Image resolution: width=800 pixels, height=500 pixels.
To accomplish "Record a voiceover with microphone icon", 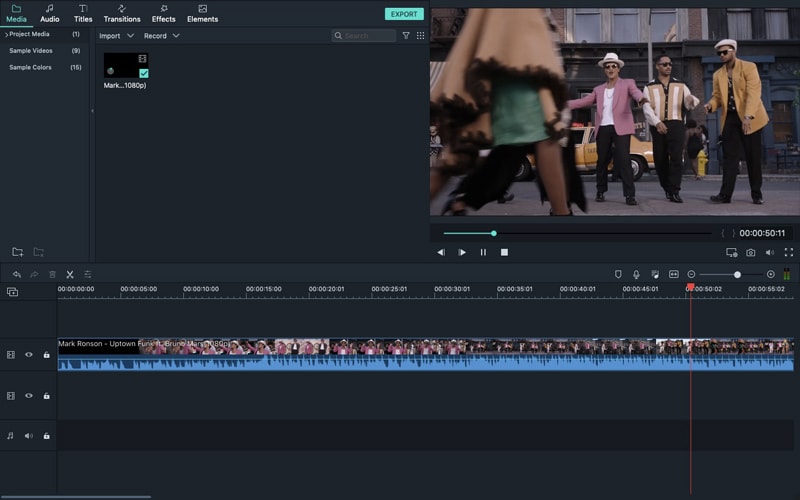I will 636,274.
